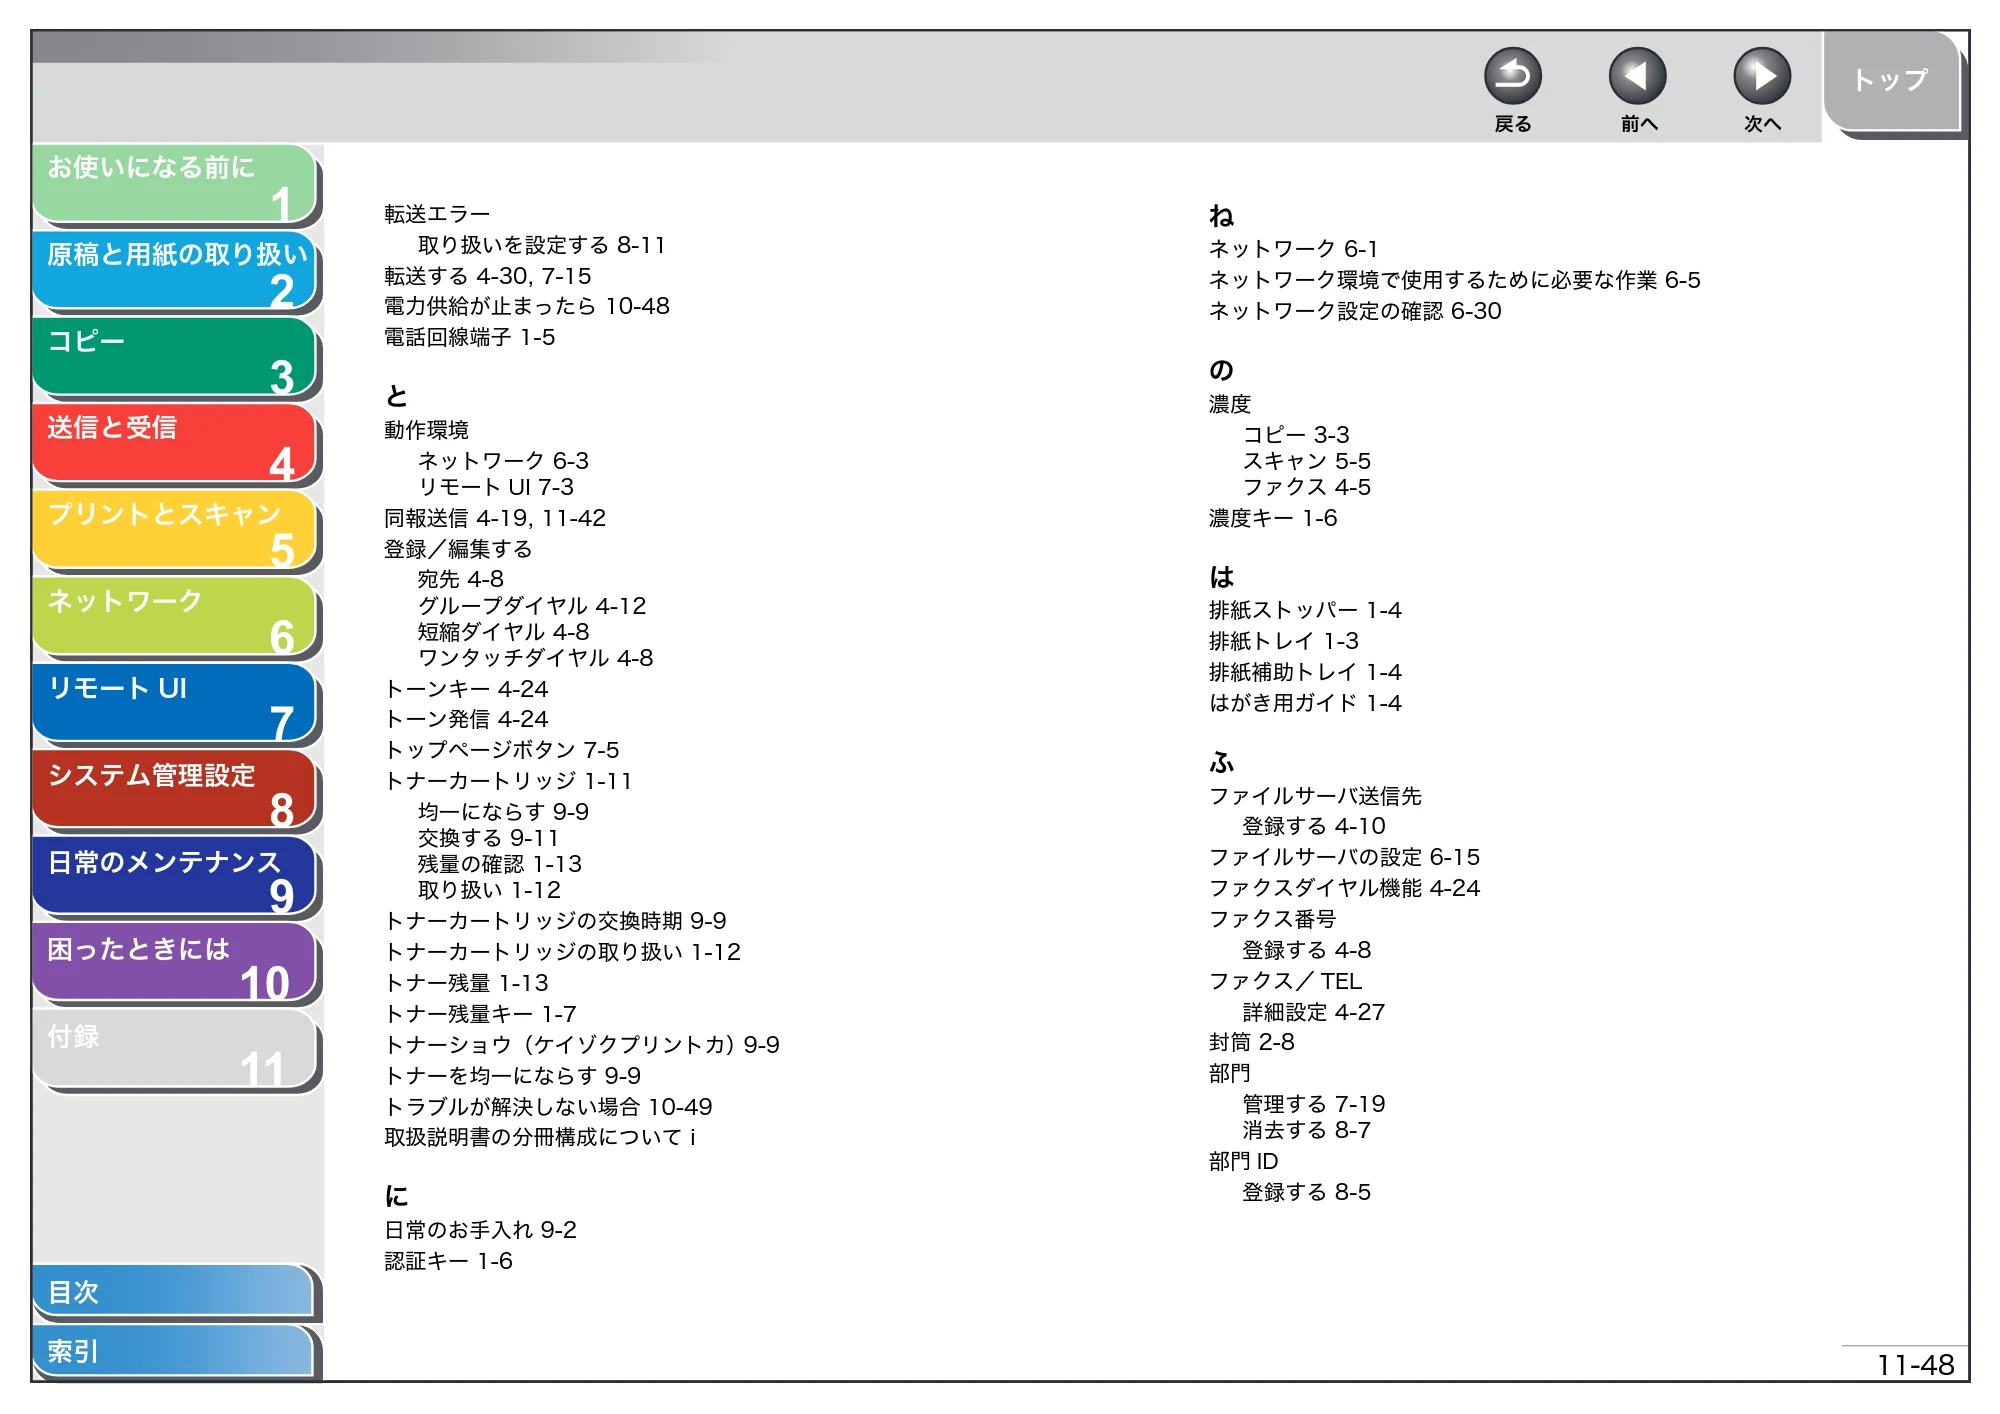The image size is (2000, 1414).
Task: Open プリントとスキャン chapter 5 tab
Action: pyautogui.click(x=175, y=530)
